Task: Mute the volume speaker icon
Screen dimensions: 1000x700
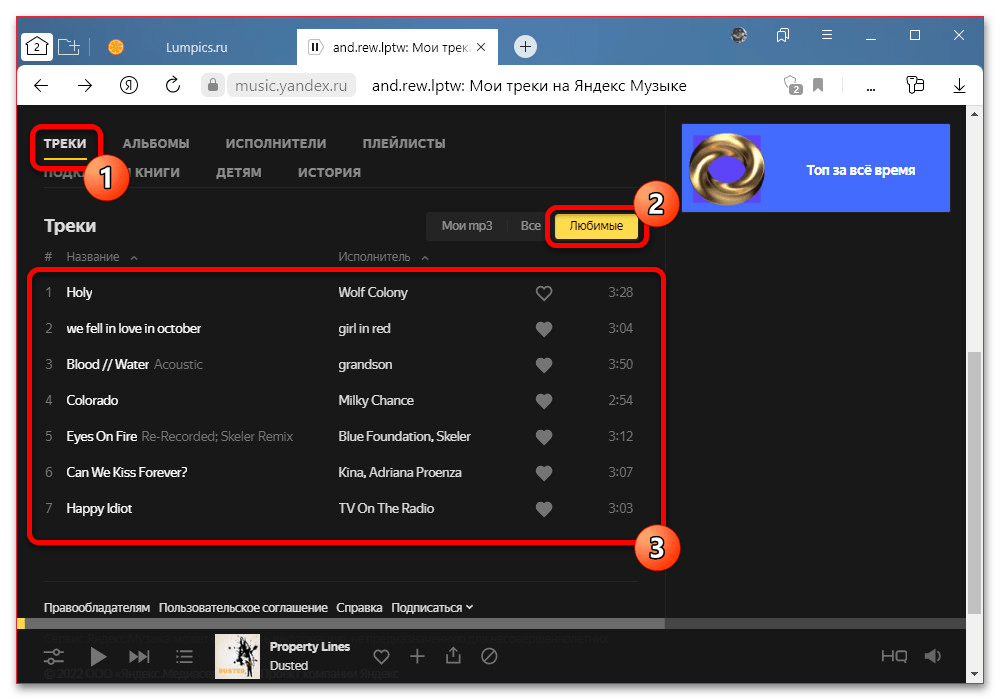Action: tap(933, 656)
